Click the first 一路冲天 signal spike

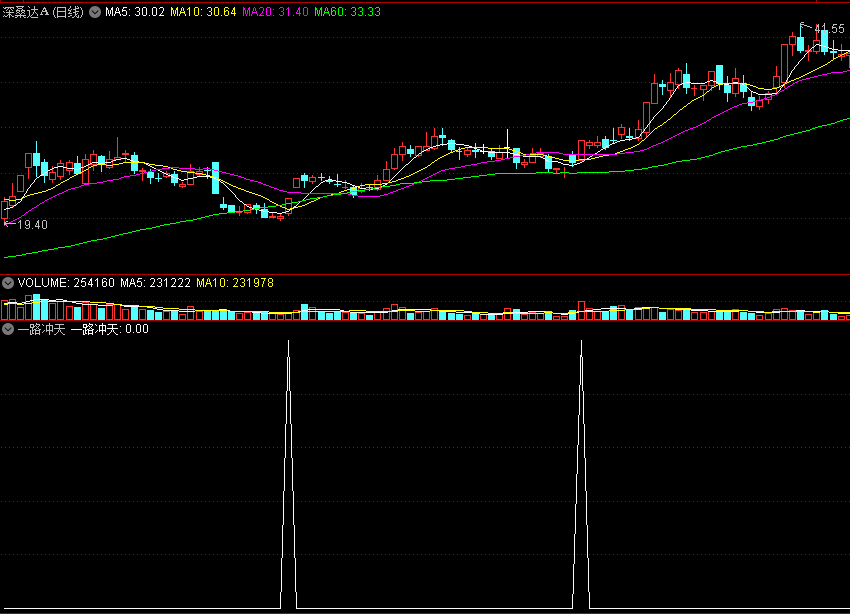pyautogui.click(x=288, y=474)
